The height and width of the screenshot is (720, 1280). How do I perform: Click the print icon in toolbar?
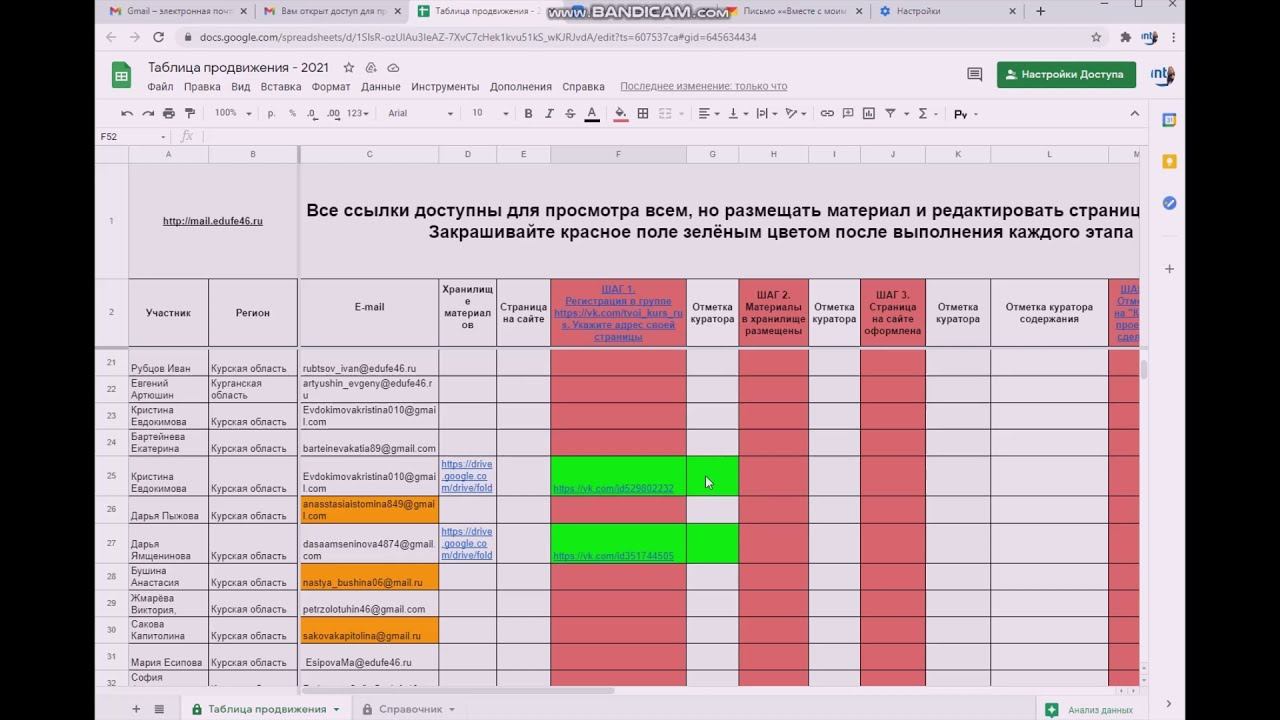pos(168,114)
